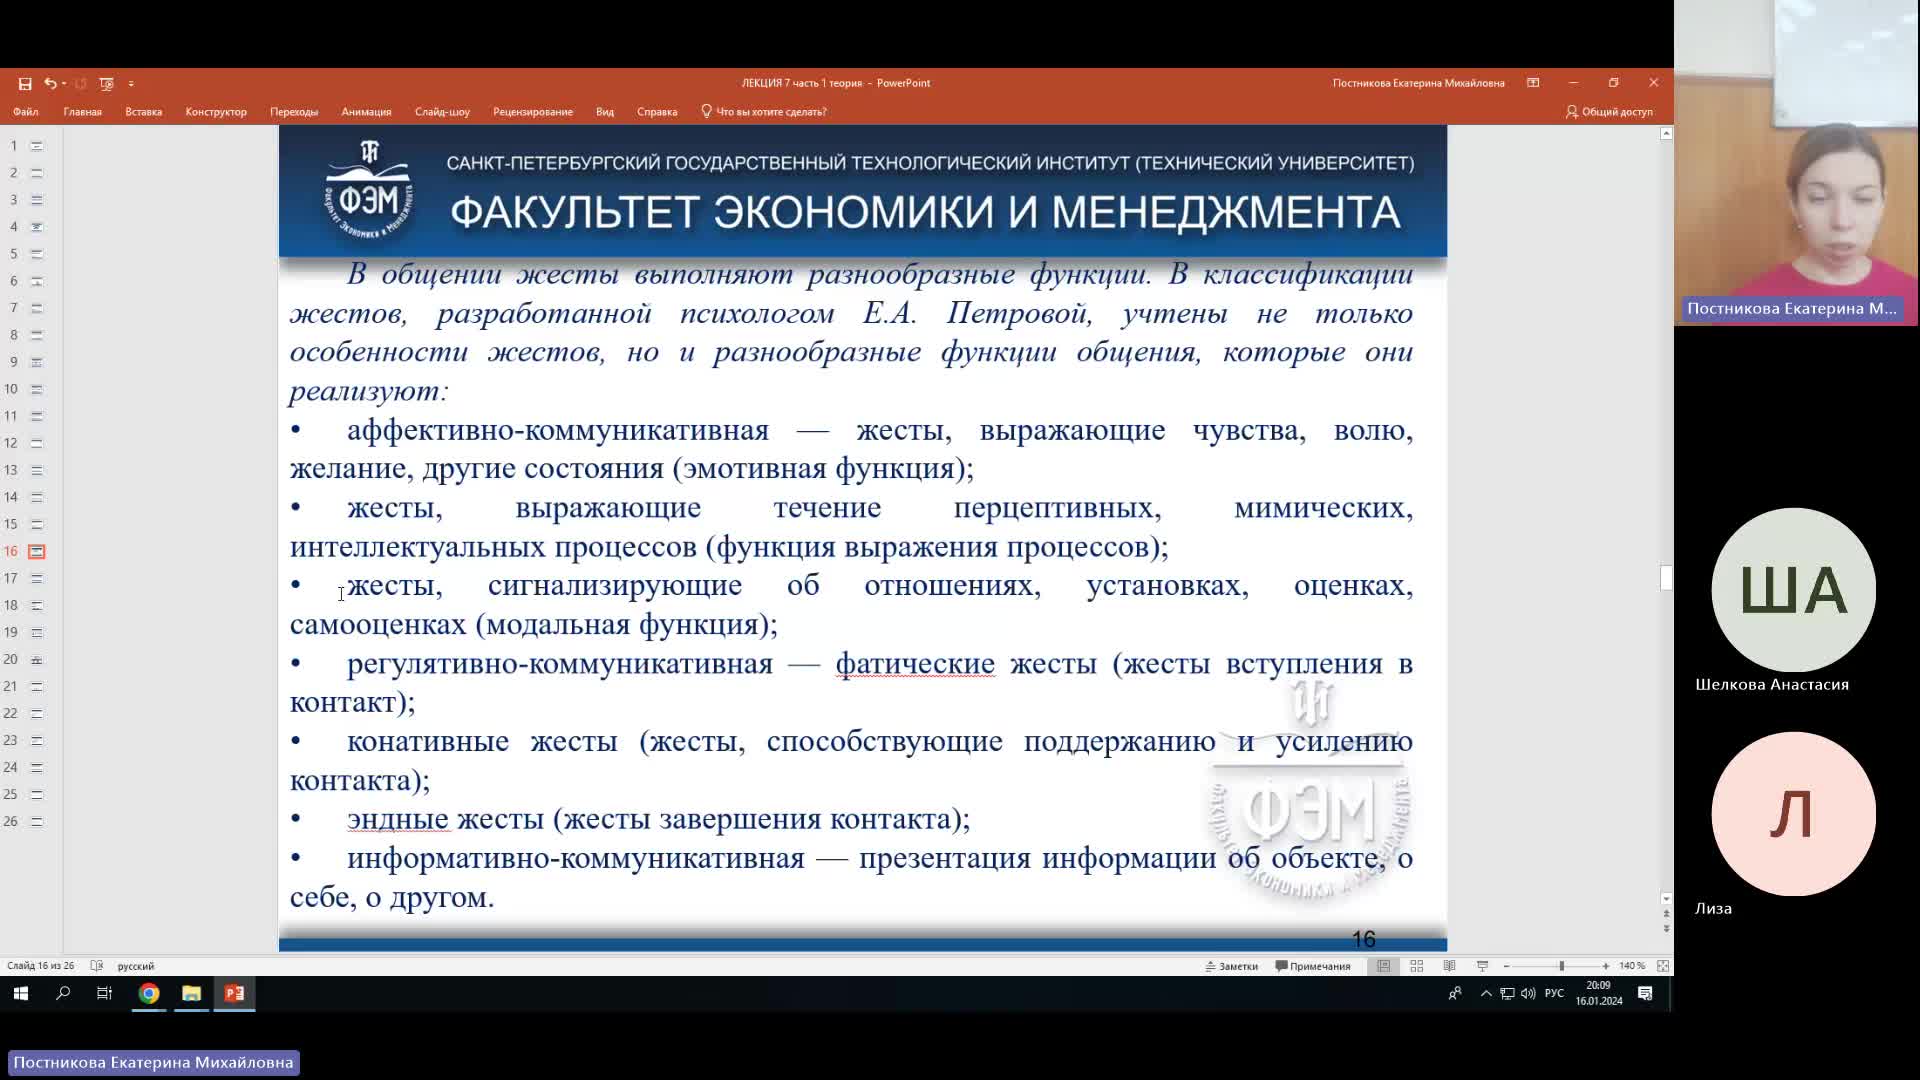This screenshot has width=1920, height=1080.
Task: Click the zoom out minus button
Action: [1507, 966]
